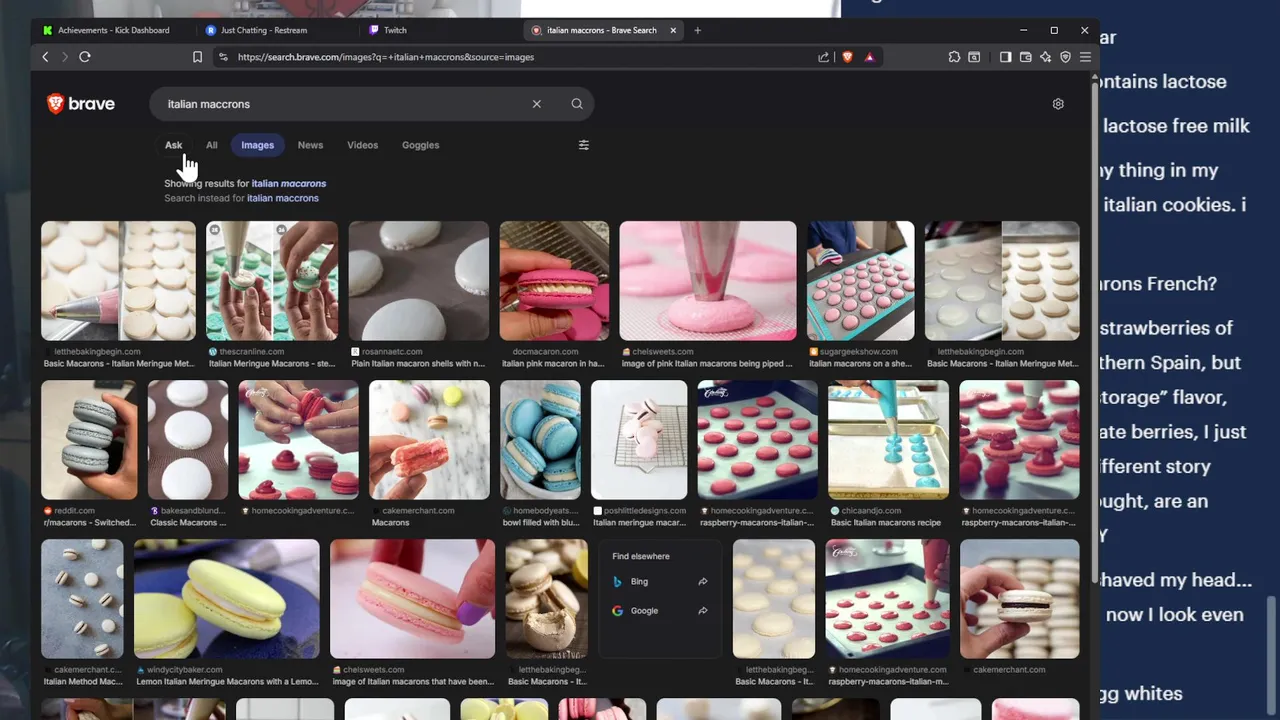Image resolution: width=1280 pixels, height=720 pixels.
Task: Open sugargeekshow.com macarons on sheet image
Action: (861, 281)
